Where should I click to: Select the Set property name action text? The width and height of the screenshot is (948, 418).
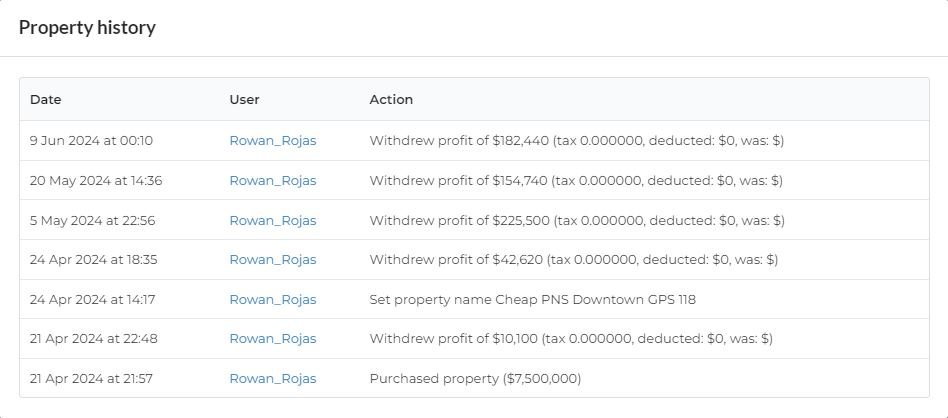[533, 299]
